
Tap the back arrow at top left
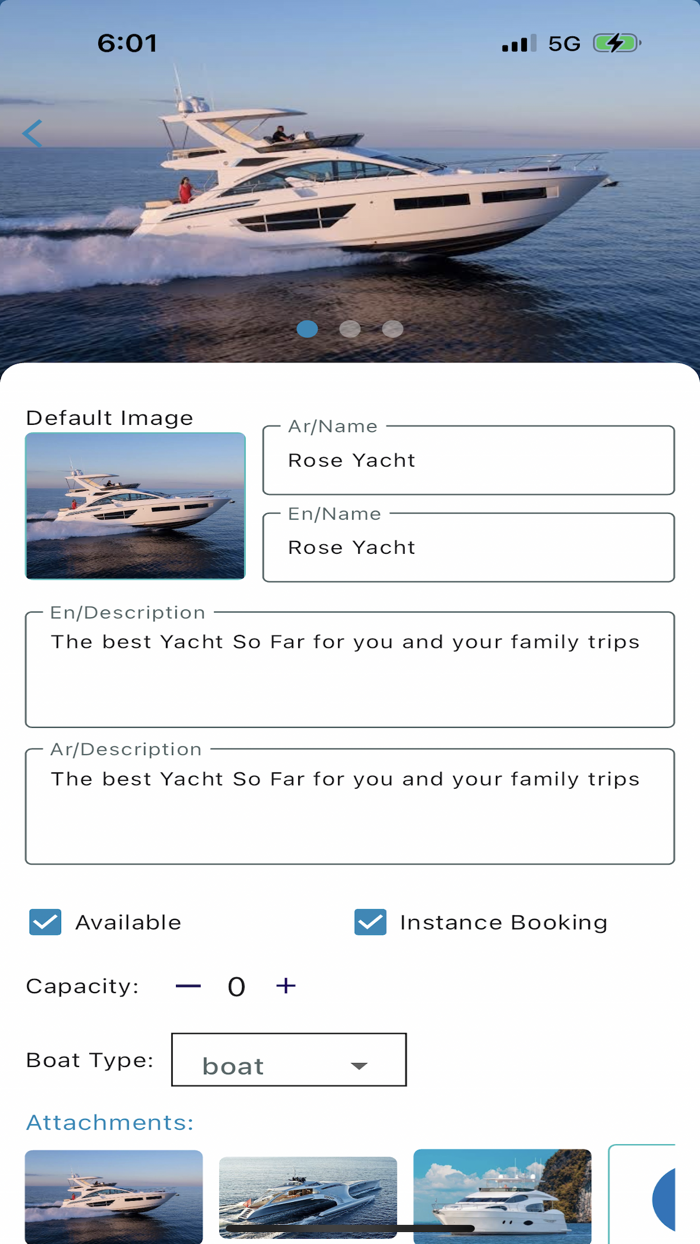pos(31,133)
